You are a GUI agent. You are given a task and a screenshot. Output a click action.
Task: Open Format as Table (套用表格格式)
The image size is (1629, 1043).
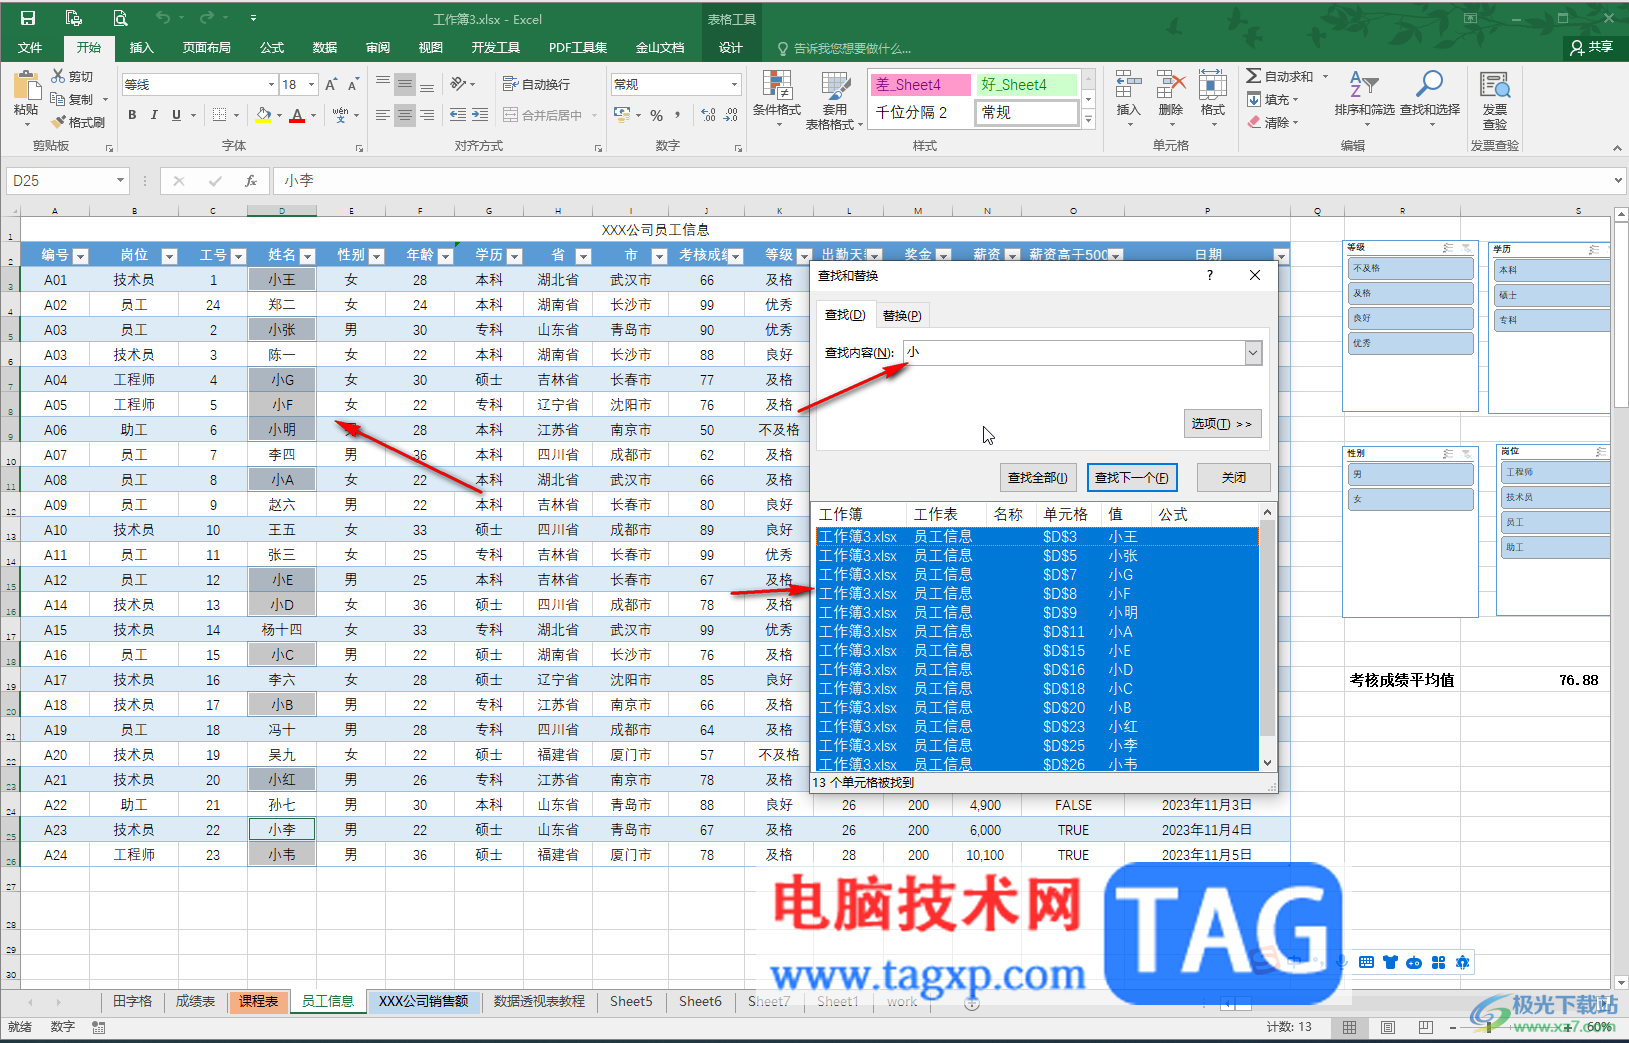833,101
